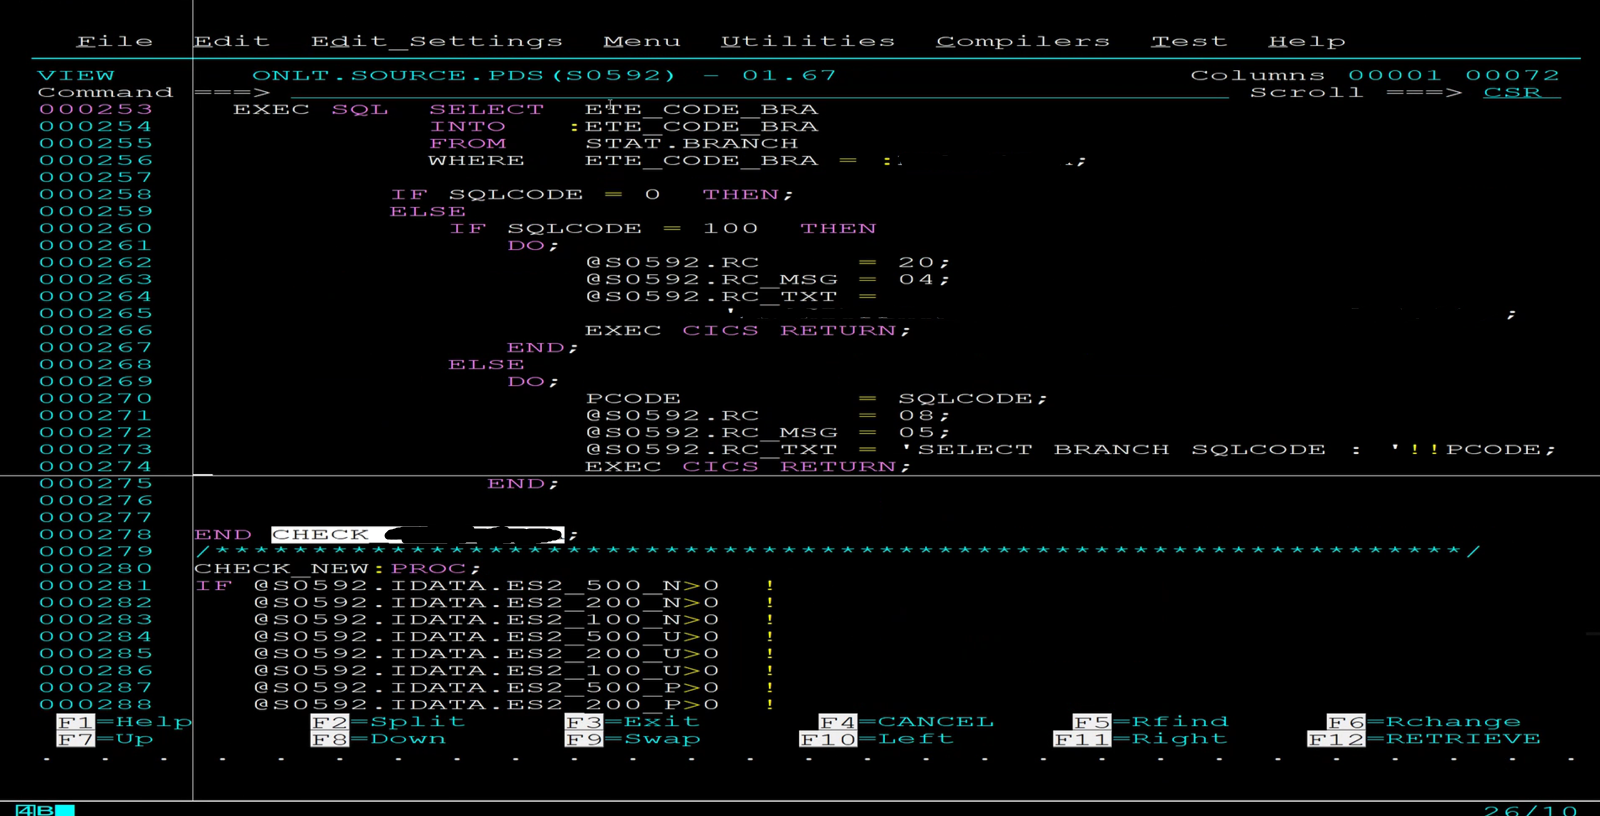The width and height of the screenshot is (1600, 816).
Task: Click the F11=Right function key
Action: coord(1140,738)
